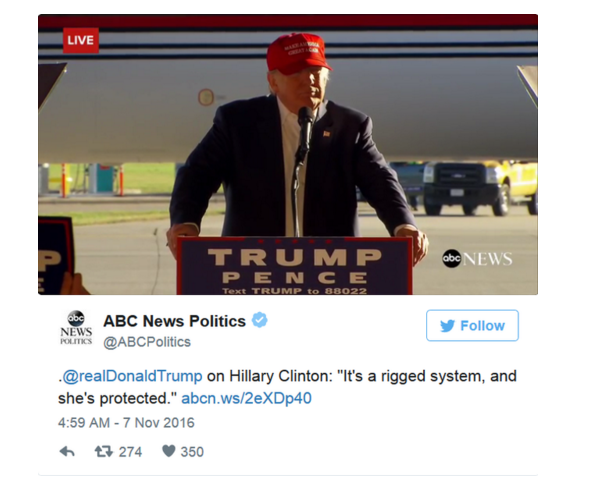The image size is (597, 497).
Task: Open the 4:59 AM - 7 Nov 2016 timestamp
Action: click(126, 423)
